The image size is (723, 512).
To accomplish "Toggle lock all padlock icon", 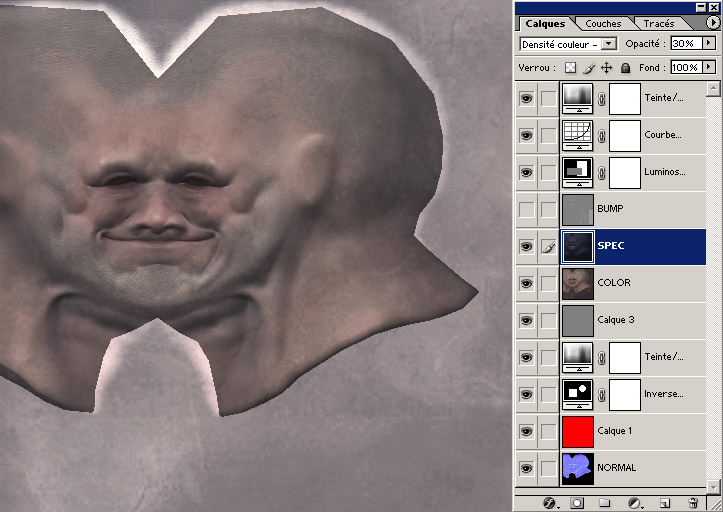I will (625, 68).
